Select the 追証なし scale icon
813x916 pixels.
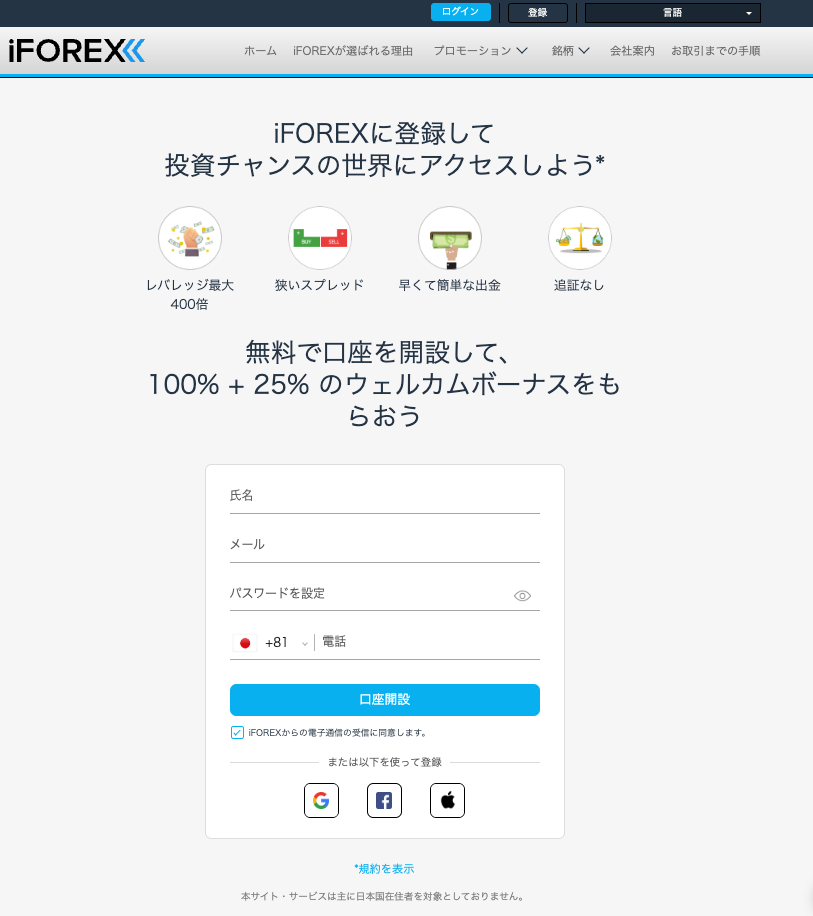point(580,238)
